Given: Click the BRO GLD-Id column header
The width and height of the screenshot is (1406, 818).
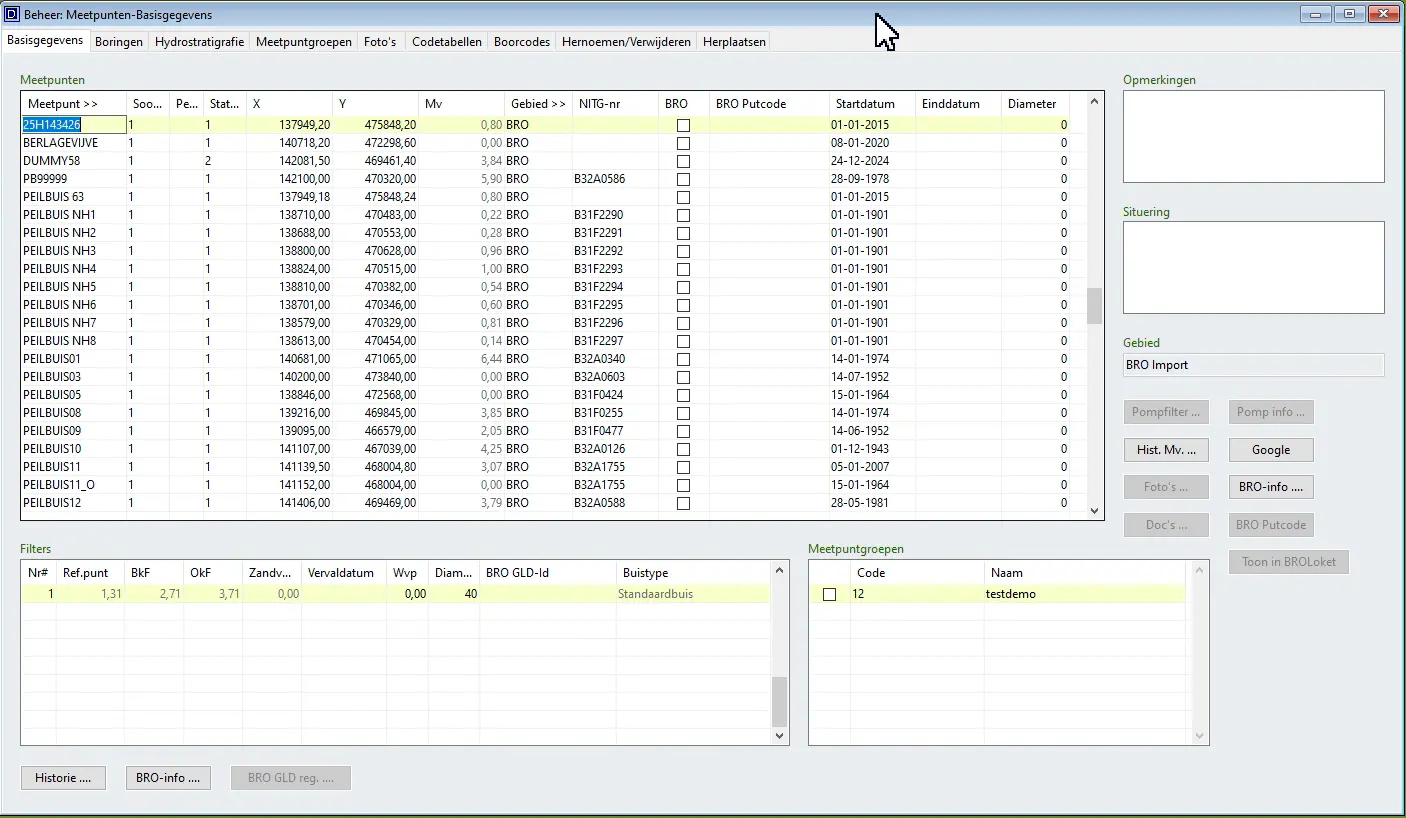Looking at the screenshot, I should pyautogui.click(x=548, y=573).
